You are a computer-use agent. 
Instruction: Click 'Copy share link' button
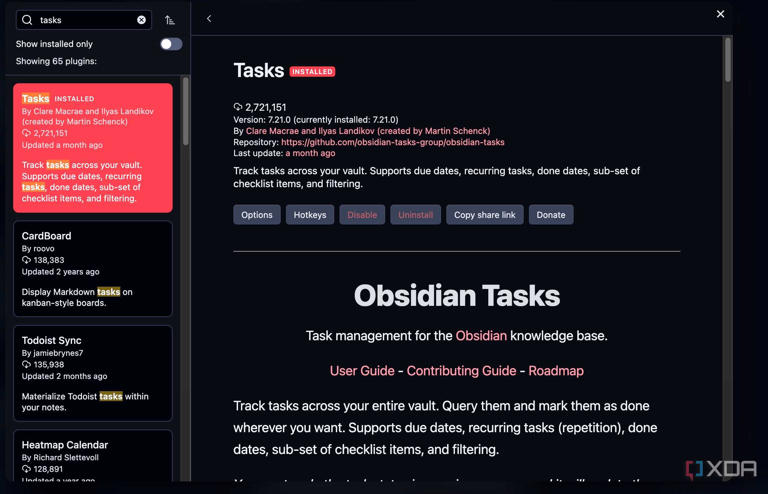pos(484,215)
